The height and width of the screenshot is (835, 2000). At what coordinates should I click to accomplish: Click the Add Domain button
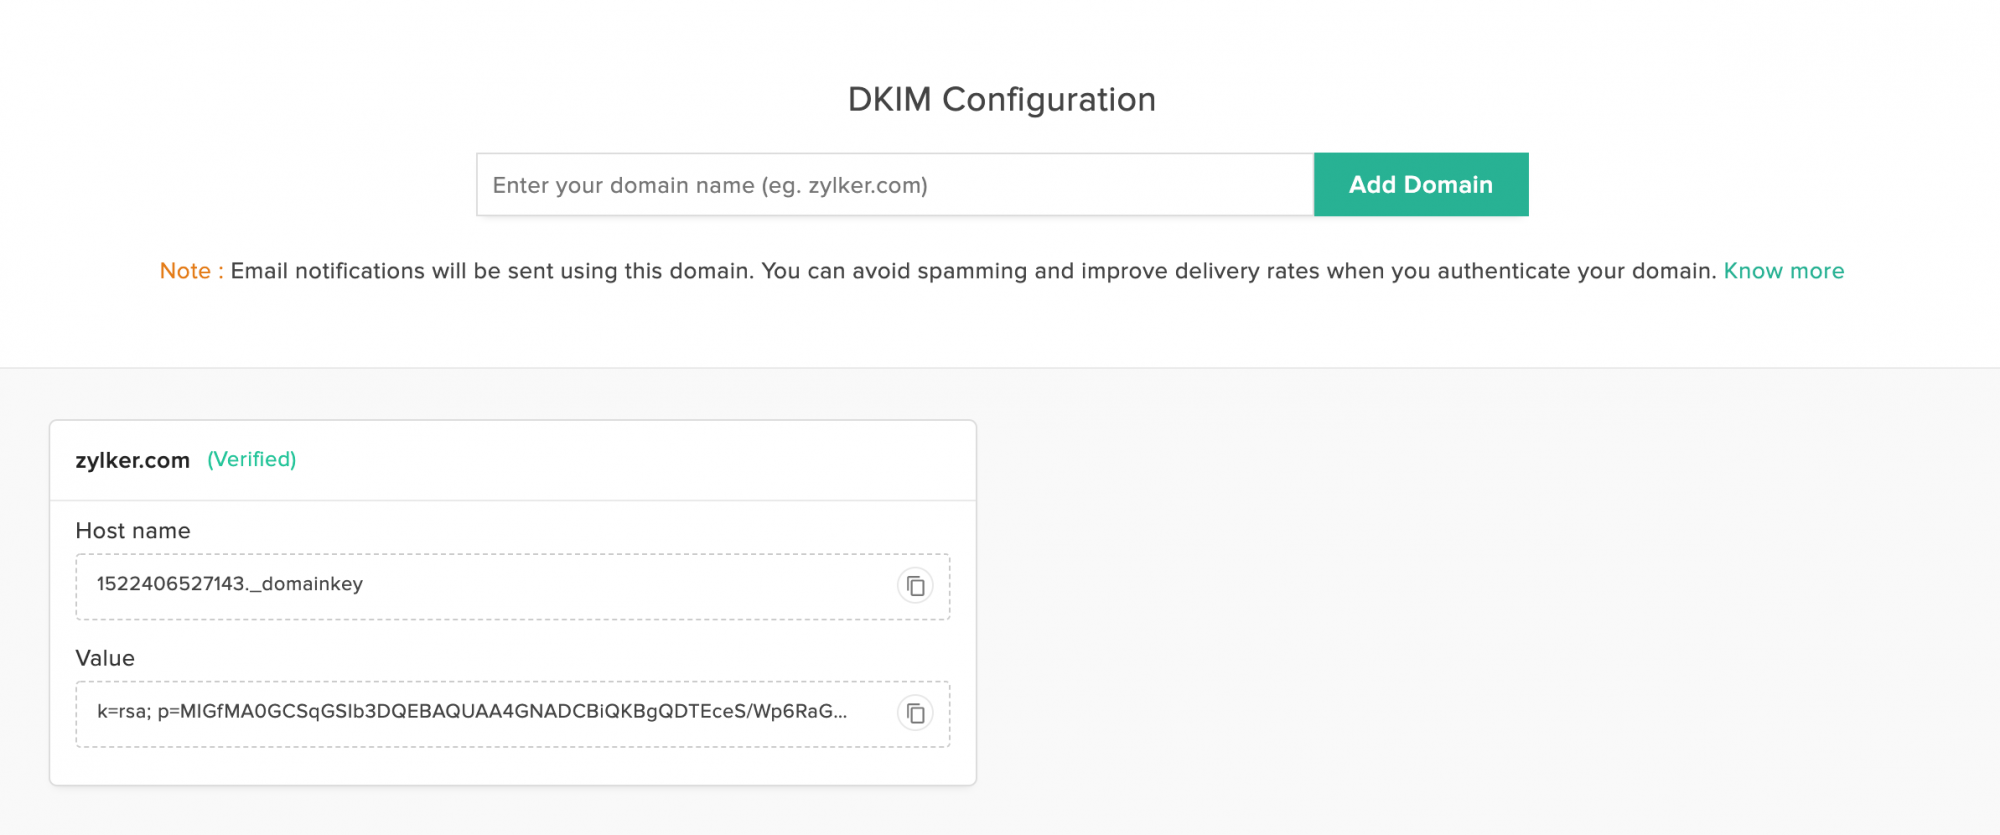1421,184
